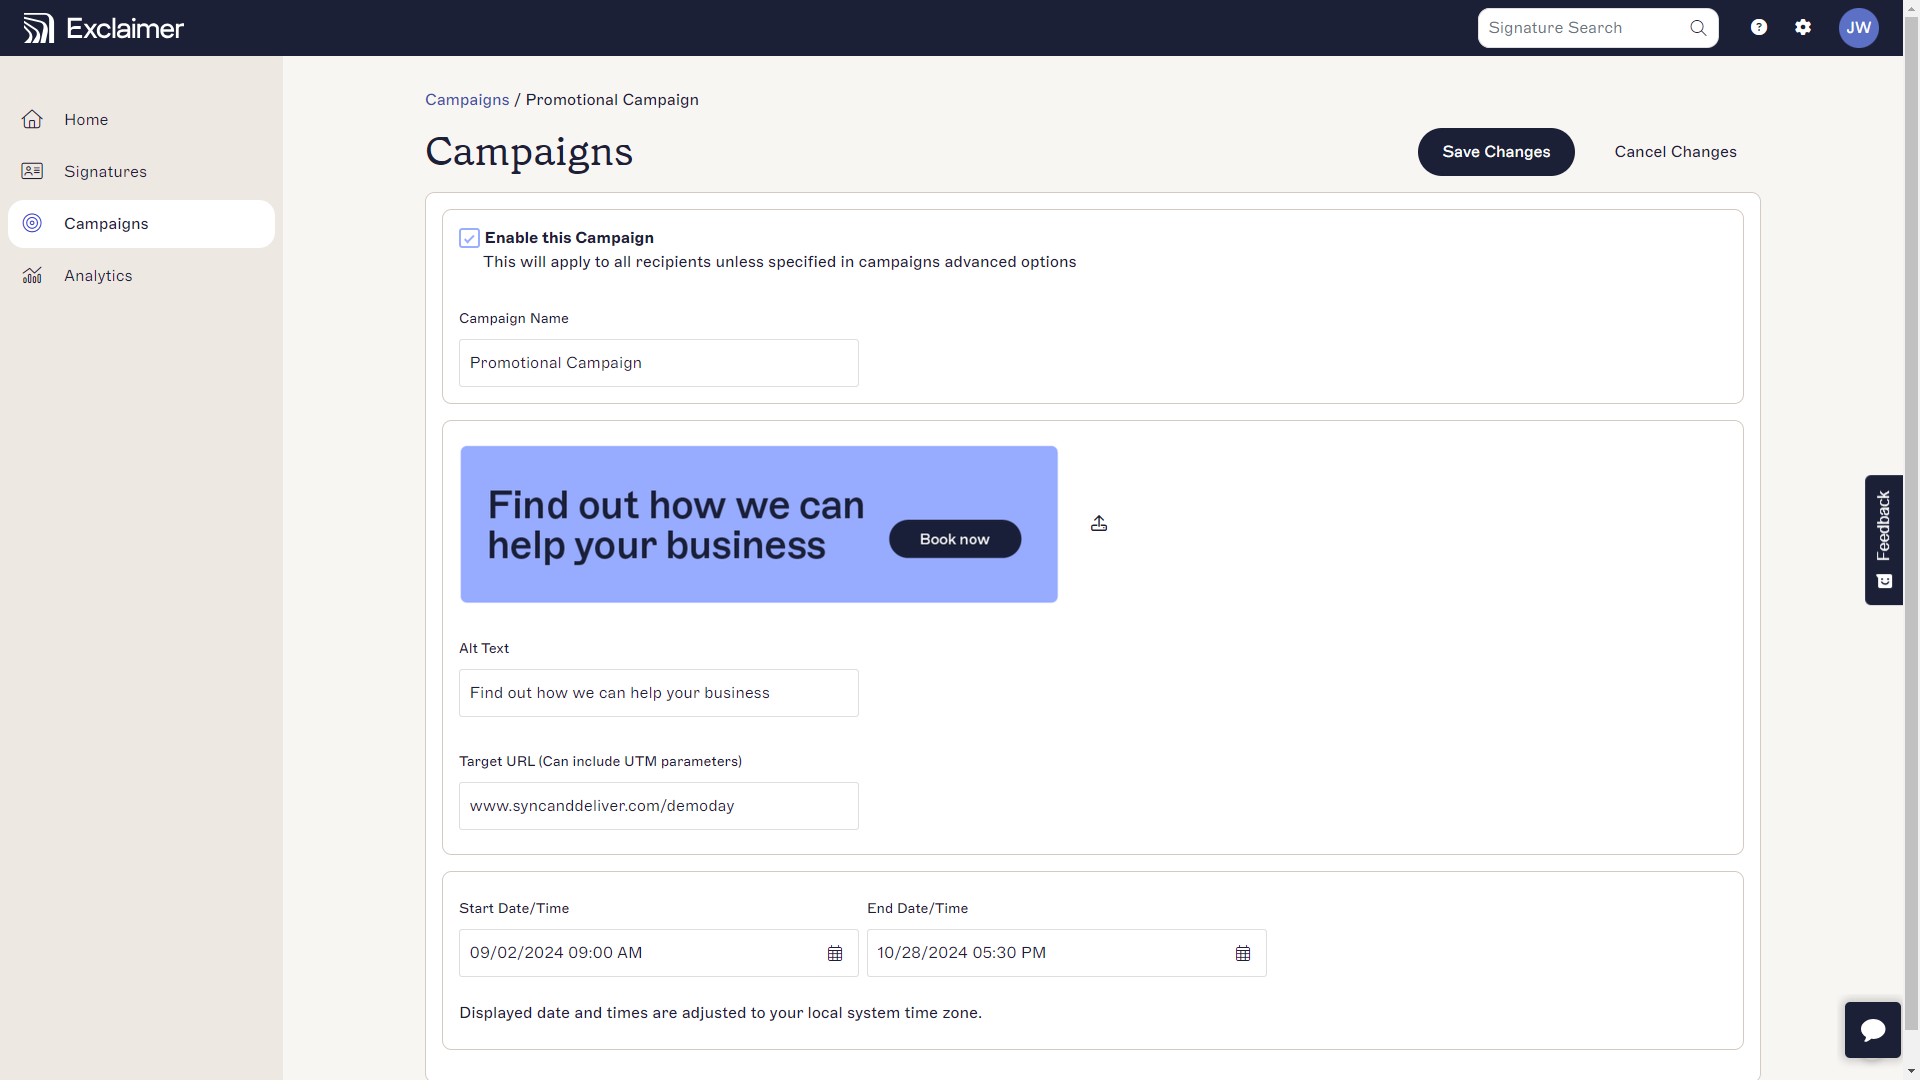Open the JW account avatar menu
The height and width of the screenshot is (1080, 1920).
pyautogui.click(x=1859, y=28)
